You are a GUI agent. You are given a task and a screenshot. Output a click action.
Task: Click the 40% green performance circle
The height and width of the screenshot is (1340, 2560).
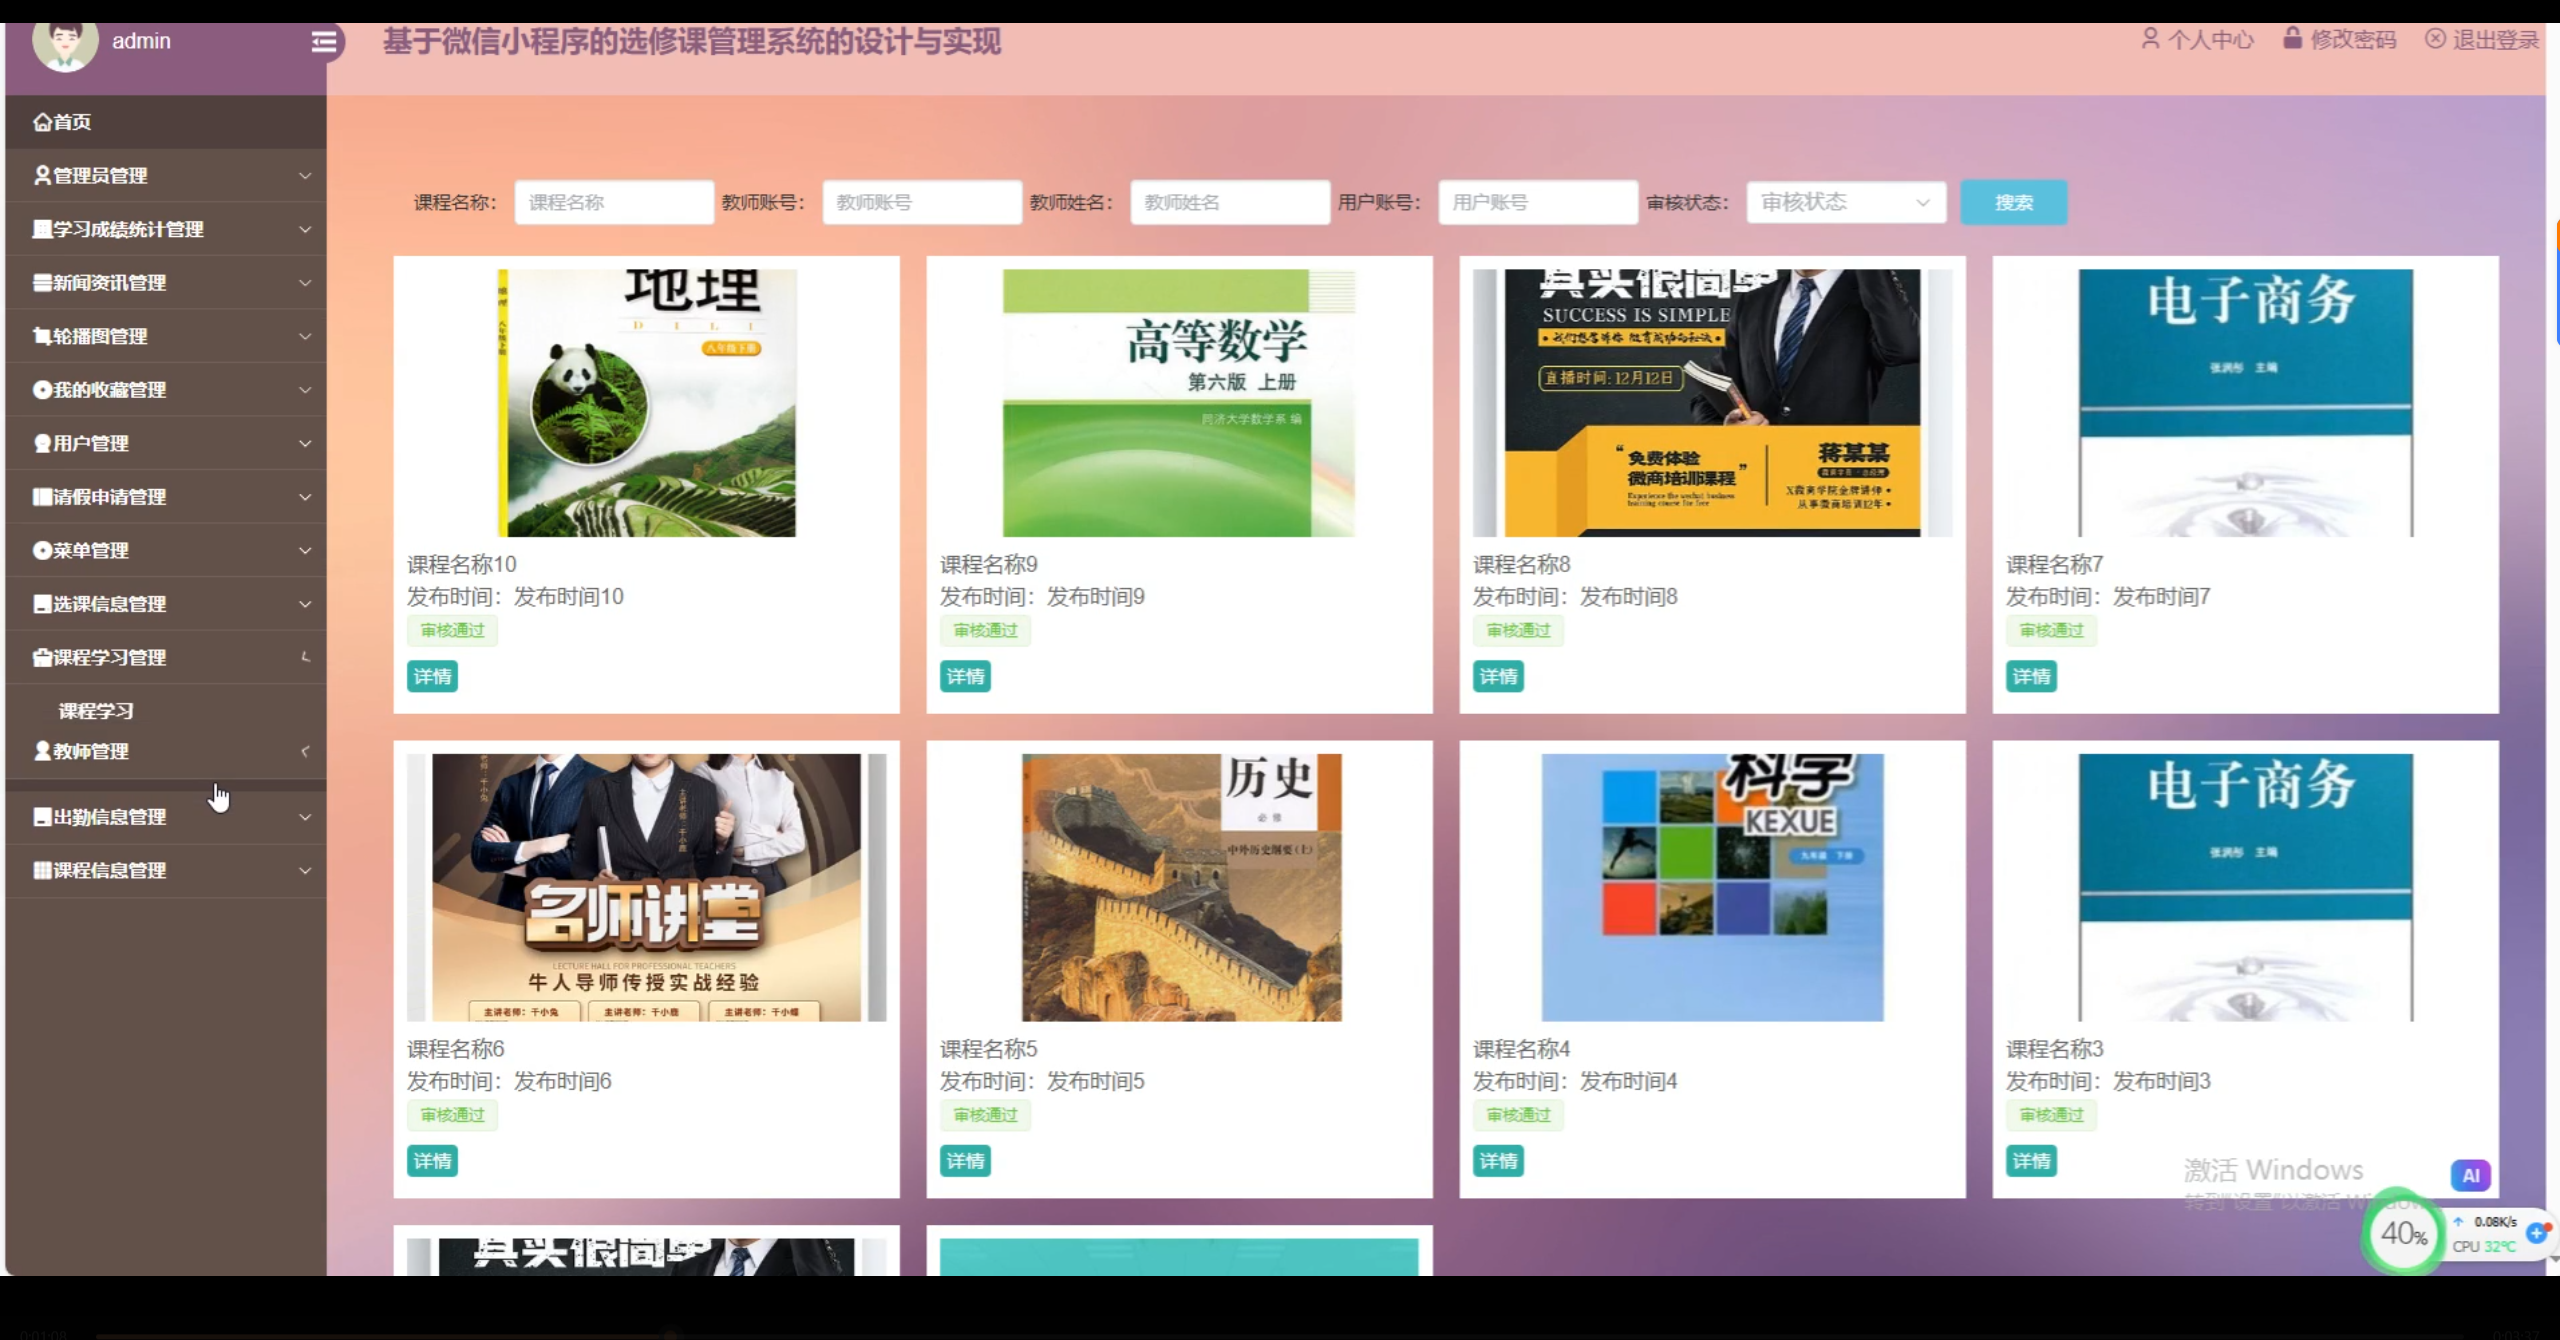[2403, 1234]
